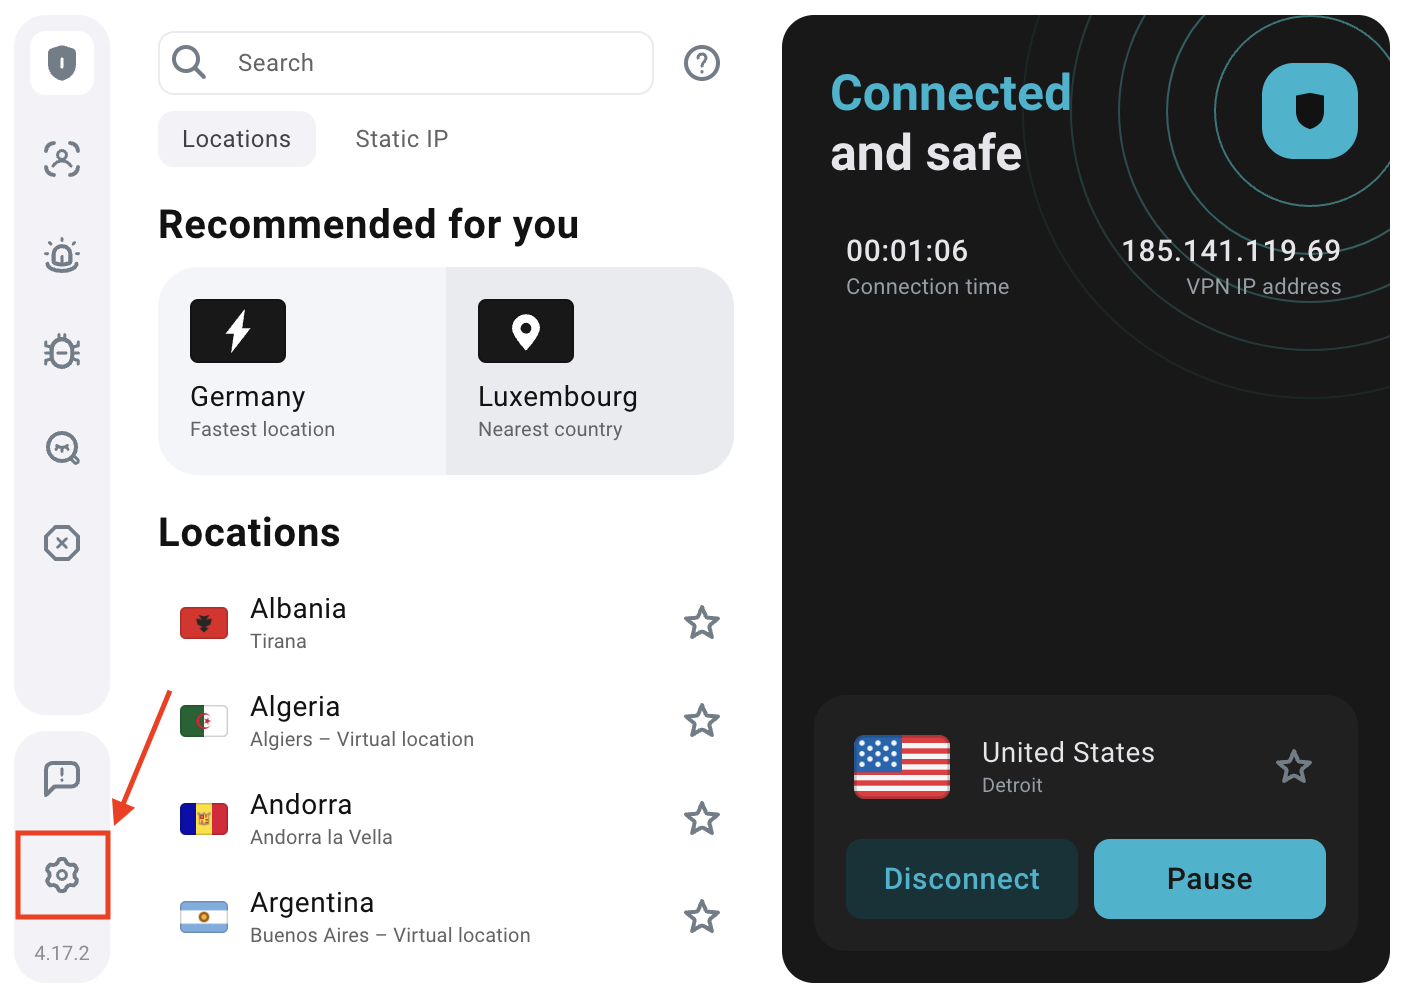Image resolution: width=1406 pixels, height=997 pixels.
Task: Star Andorra as a favorite
Action: [x=702, y=819]
